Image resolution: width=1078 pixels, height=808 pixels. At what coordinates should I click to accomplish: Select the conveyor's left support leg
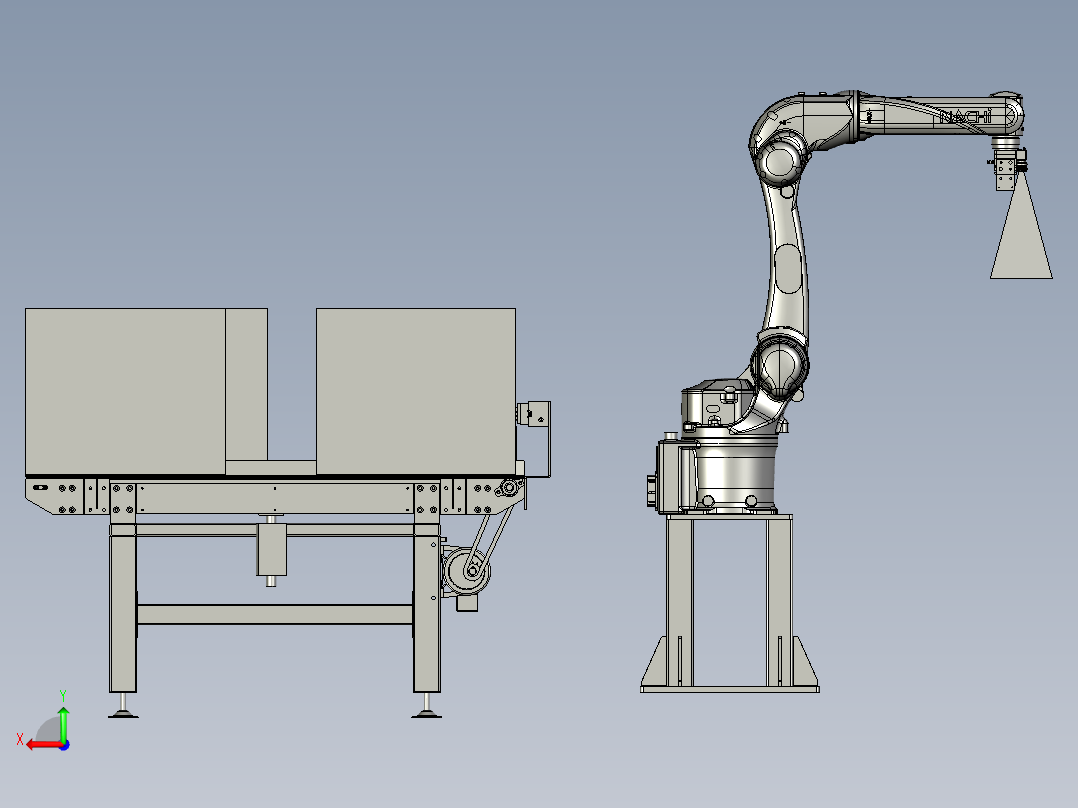click(123, 609)
